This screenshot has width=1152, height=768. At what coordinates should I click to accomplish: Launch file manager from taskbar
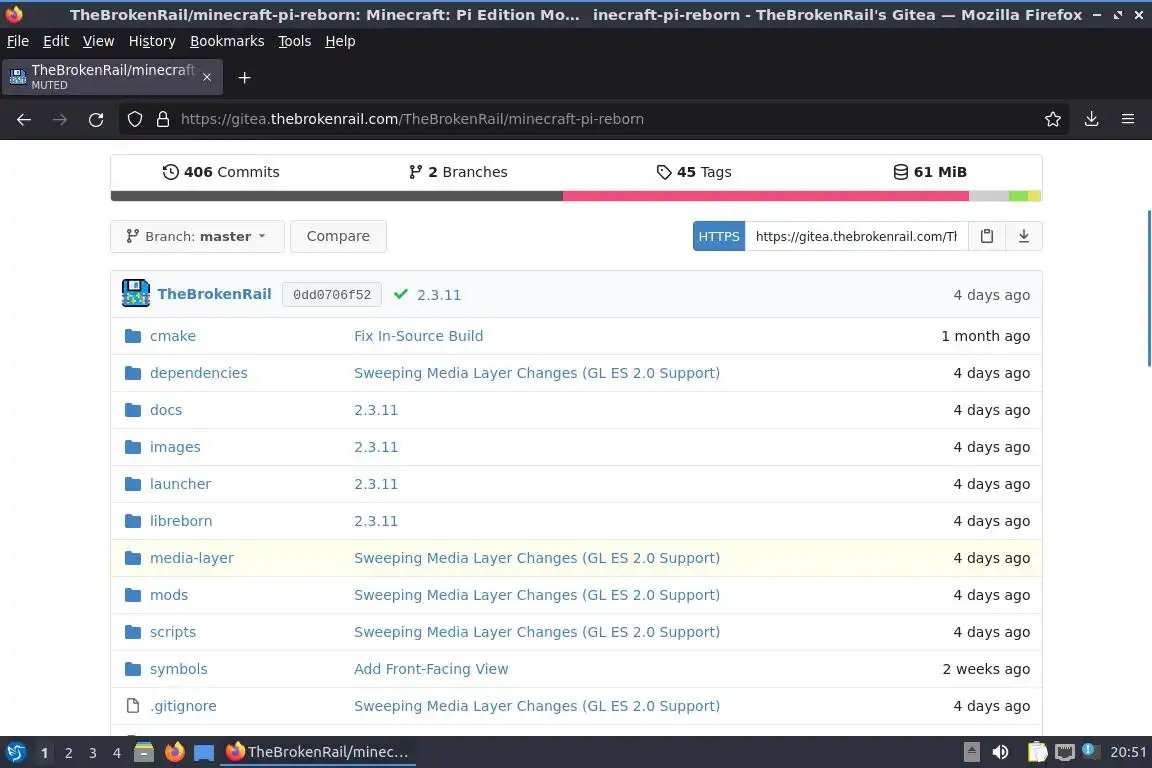(x=144, y=752)
